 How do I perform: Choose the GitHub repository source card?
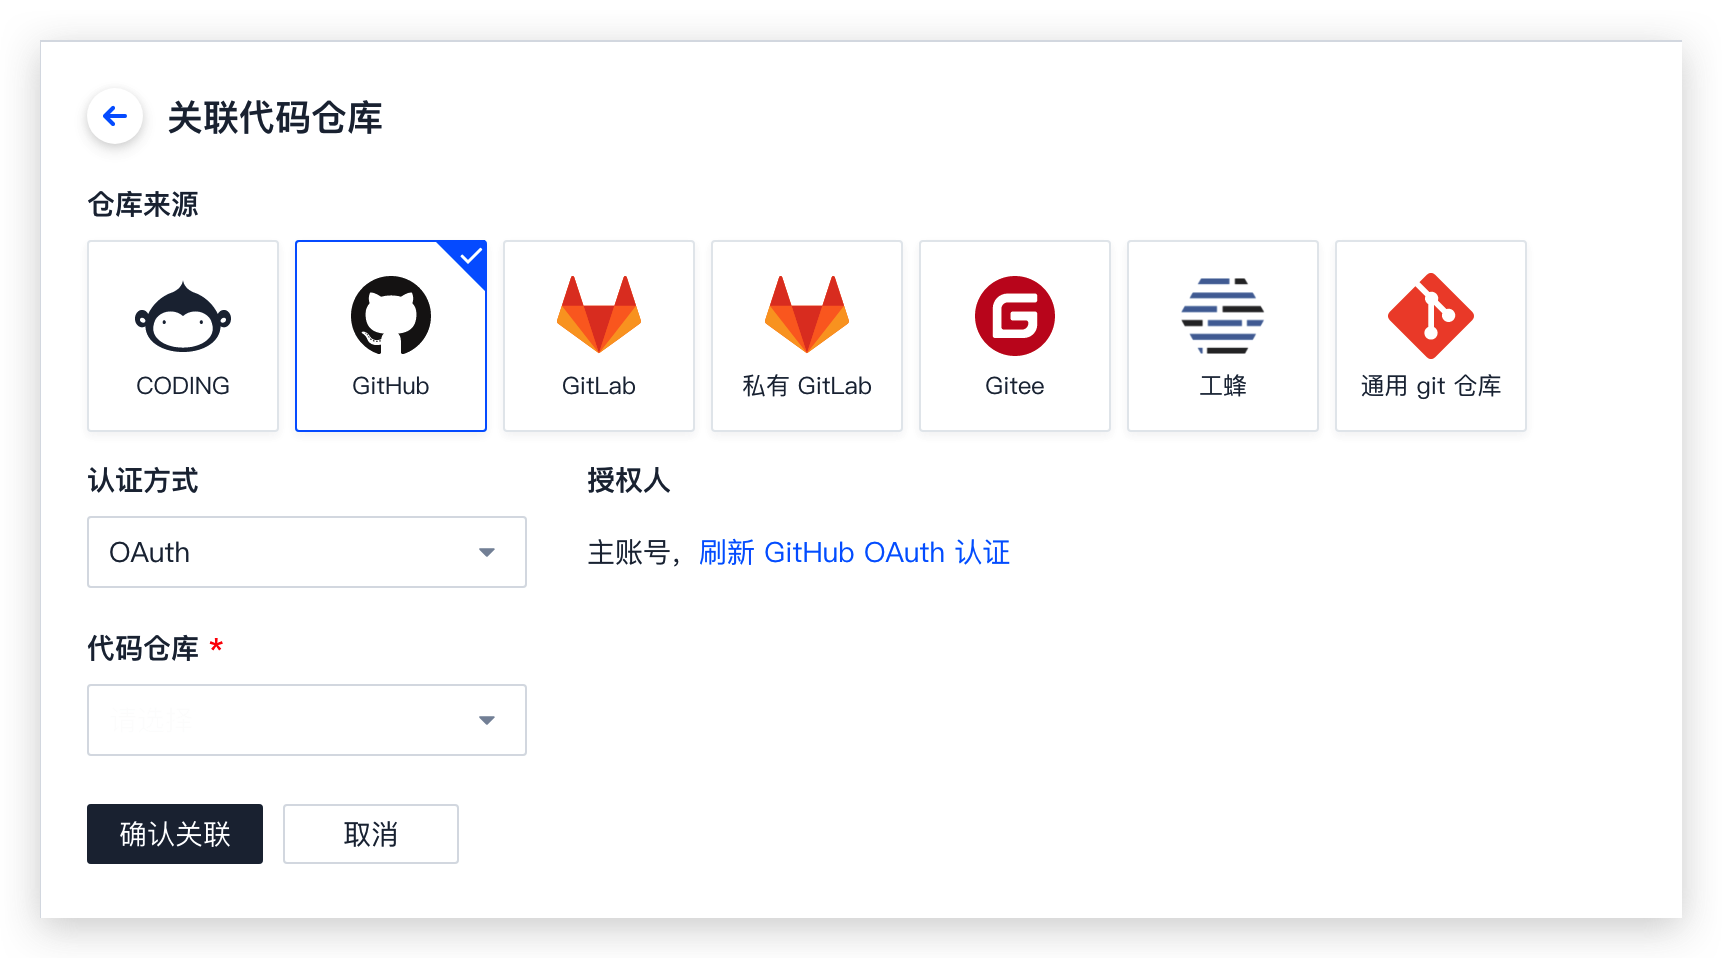point(391,336)
